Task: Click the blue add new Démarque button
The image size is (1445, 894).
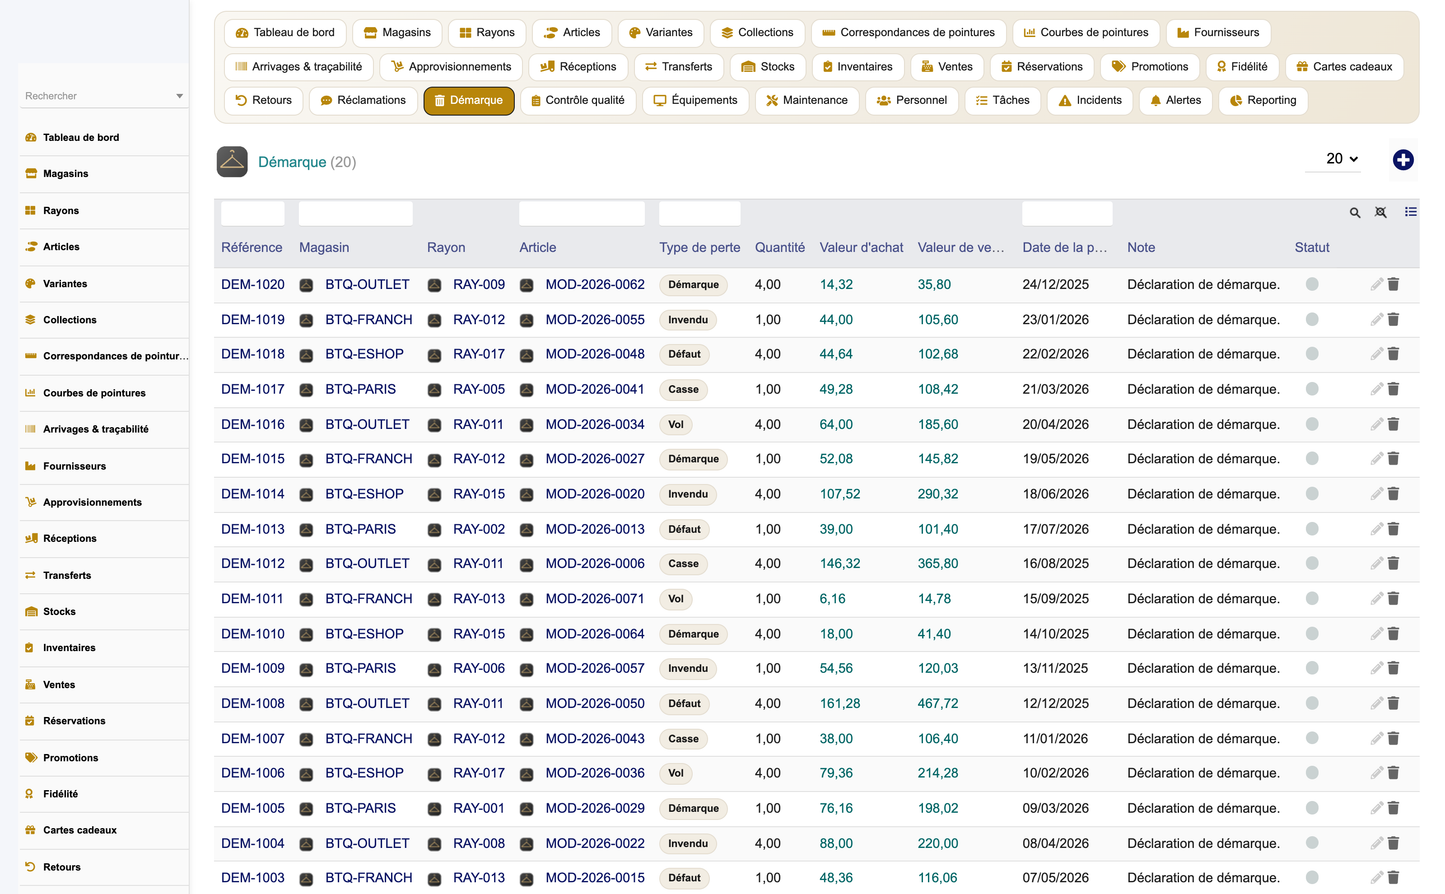Action: (x=1403, y=160)
